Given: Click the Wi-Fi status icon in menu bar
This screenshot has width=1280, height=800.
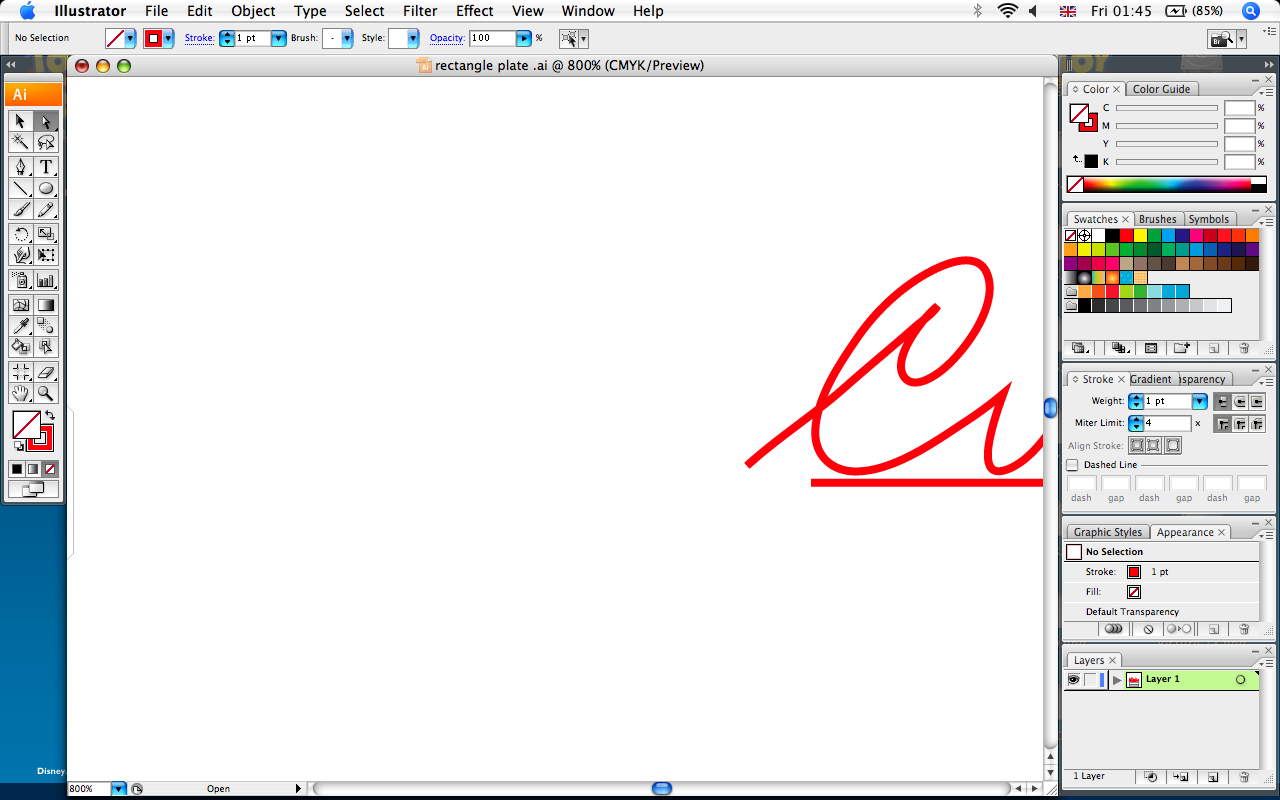Looking at the screenshot, I should (1007, 11).
